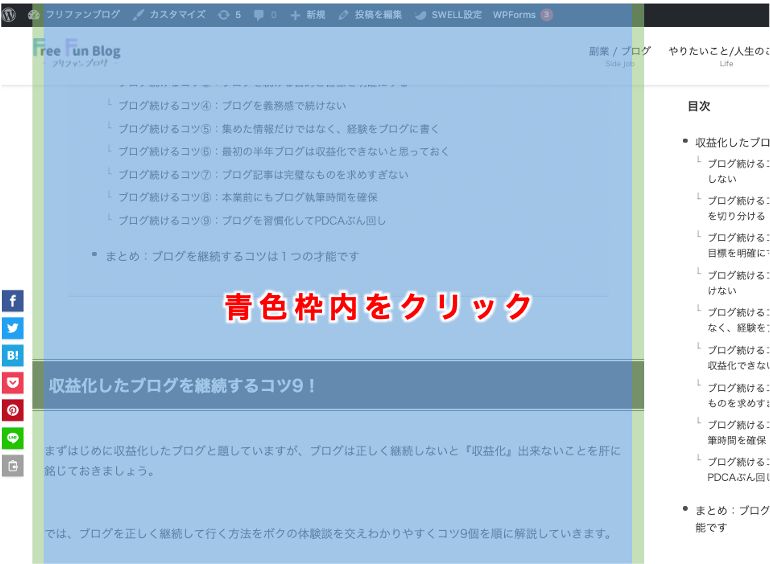This screenshot has width=770, height=564.
Task: Click 投稿を編集 in the admin bar
Action: pyautogui.click(x=378, y=15)
